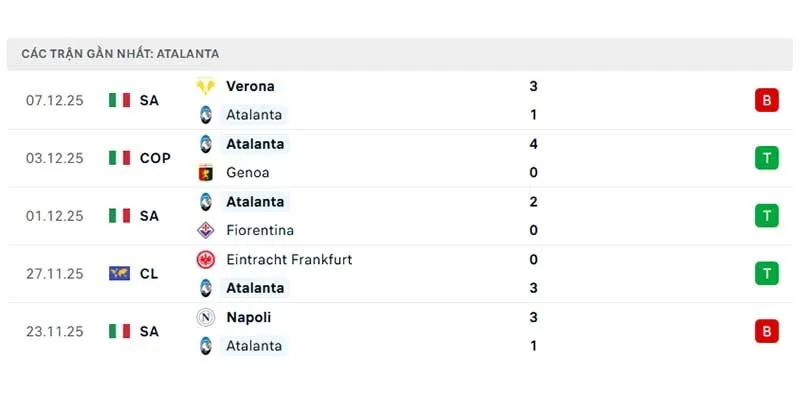800x400 pixels.
Task: Select the Fiorentina team name
Action: click(x=262, y=230)
